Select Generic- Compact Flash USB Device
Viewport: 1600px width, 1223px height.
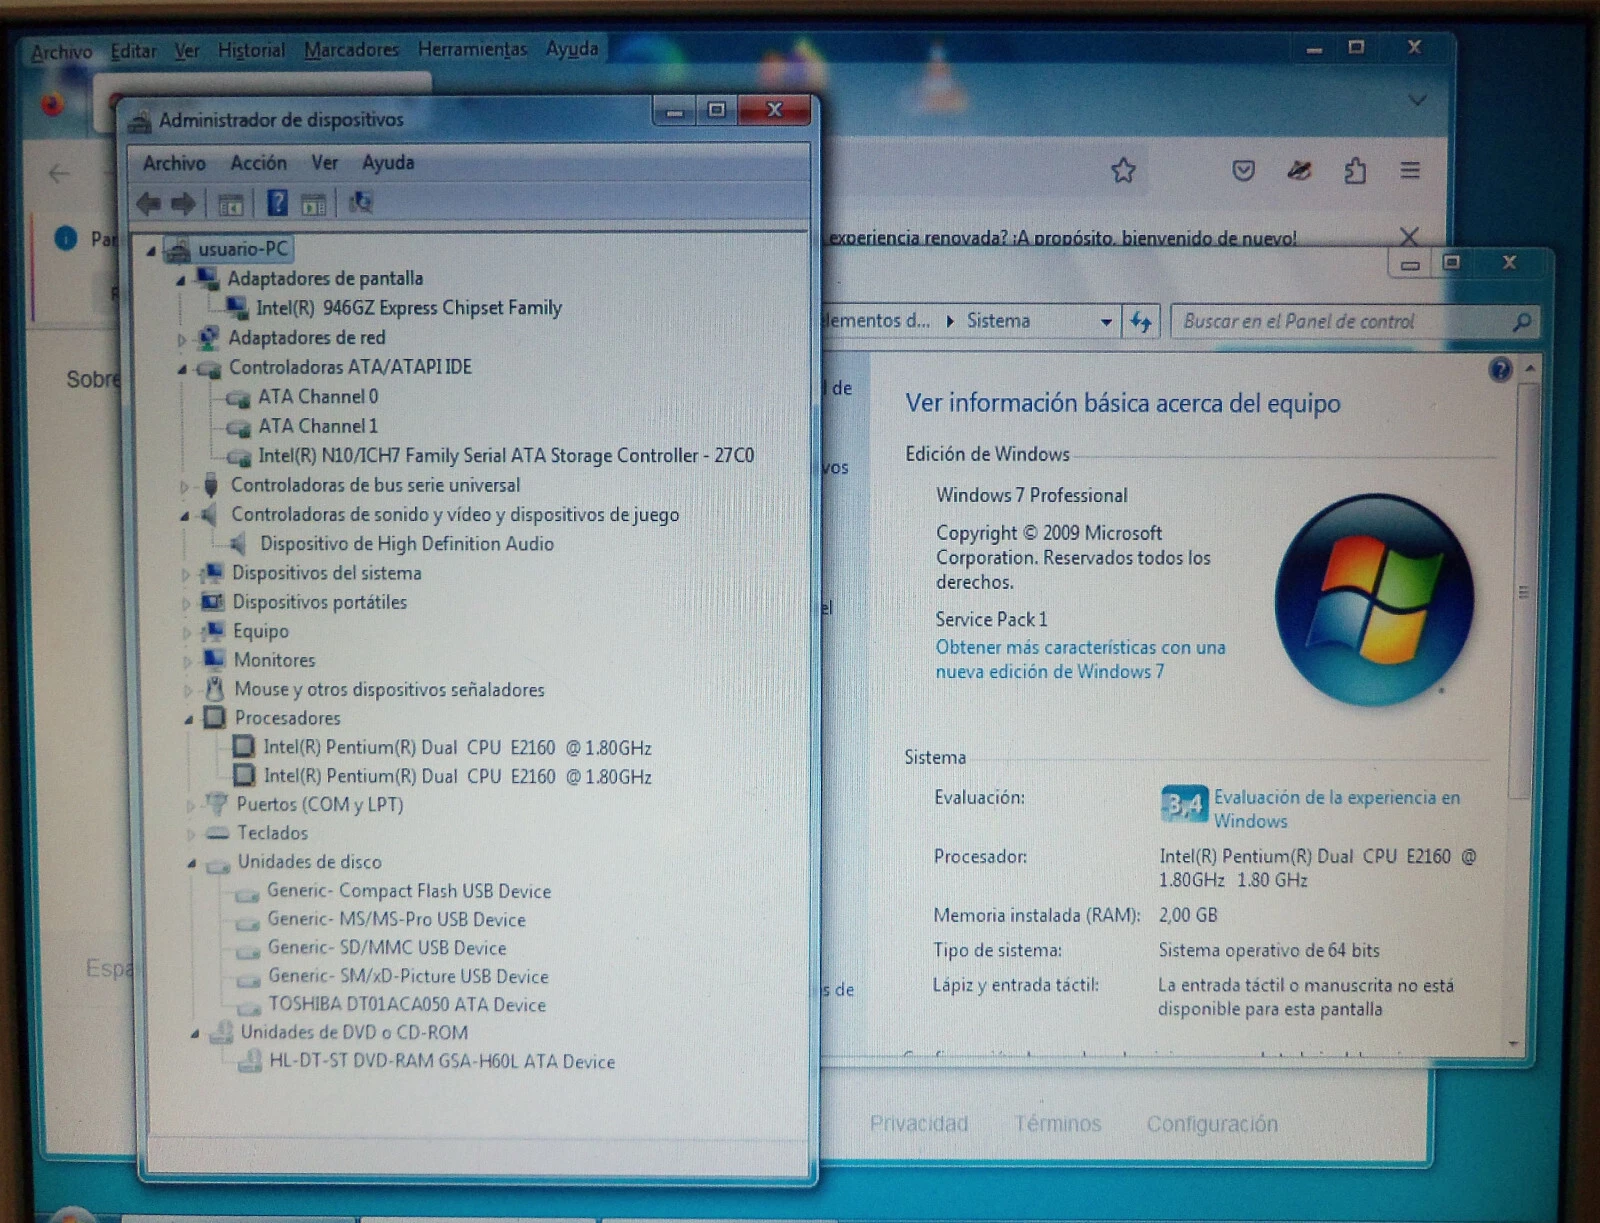(409, 891)
